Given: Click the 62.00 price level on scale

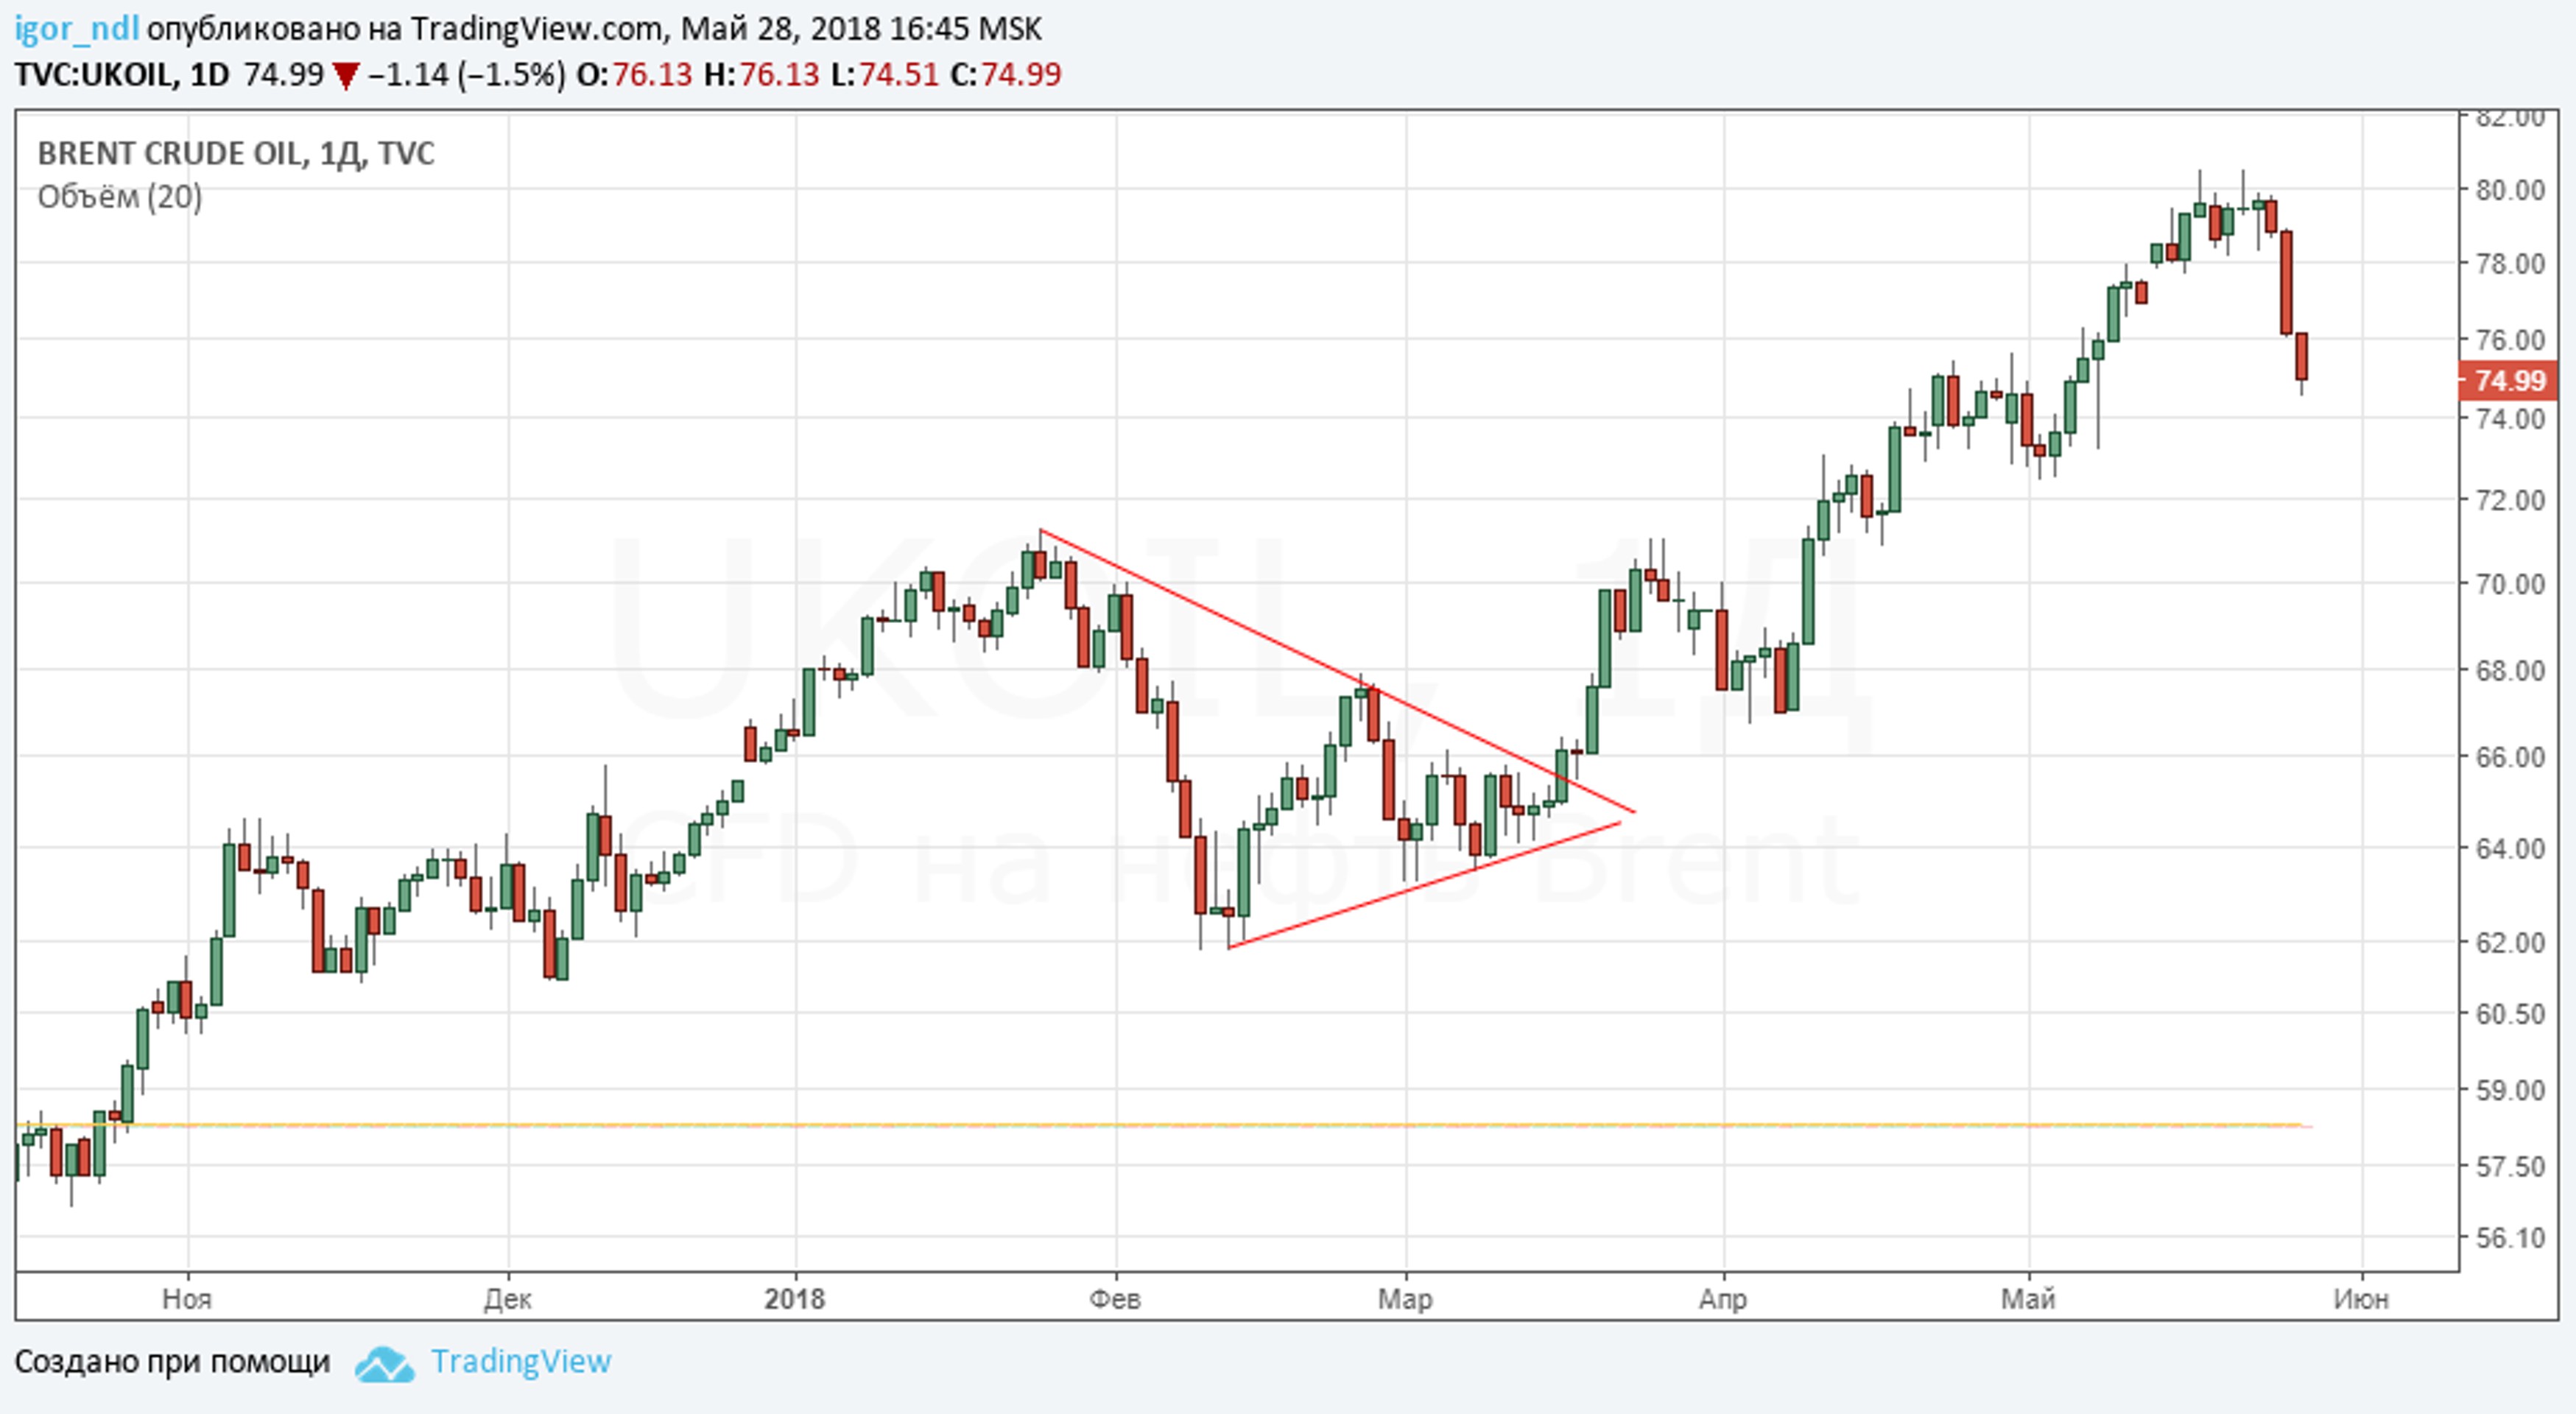Looking at the screenshot, I should click(x=2509, y=942).
